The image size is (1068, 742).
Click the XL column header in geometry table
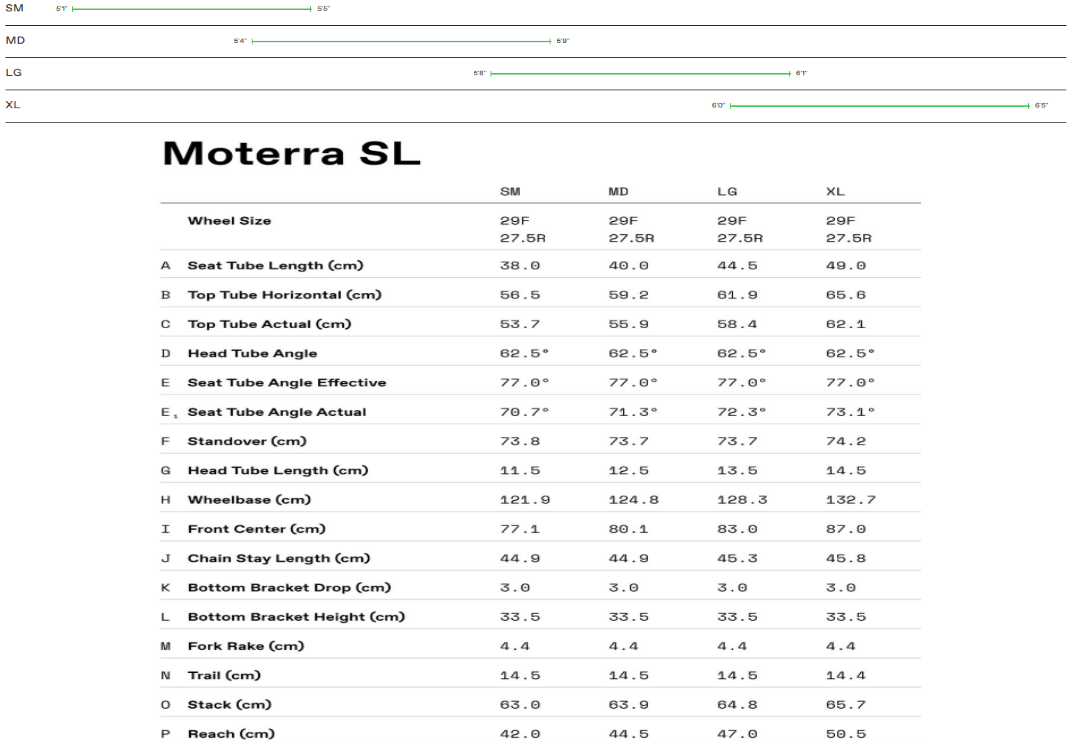point(836,191)
